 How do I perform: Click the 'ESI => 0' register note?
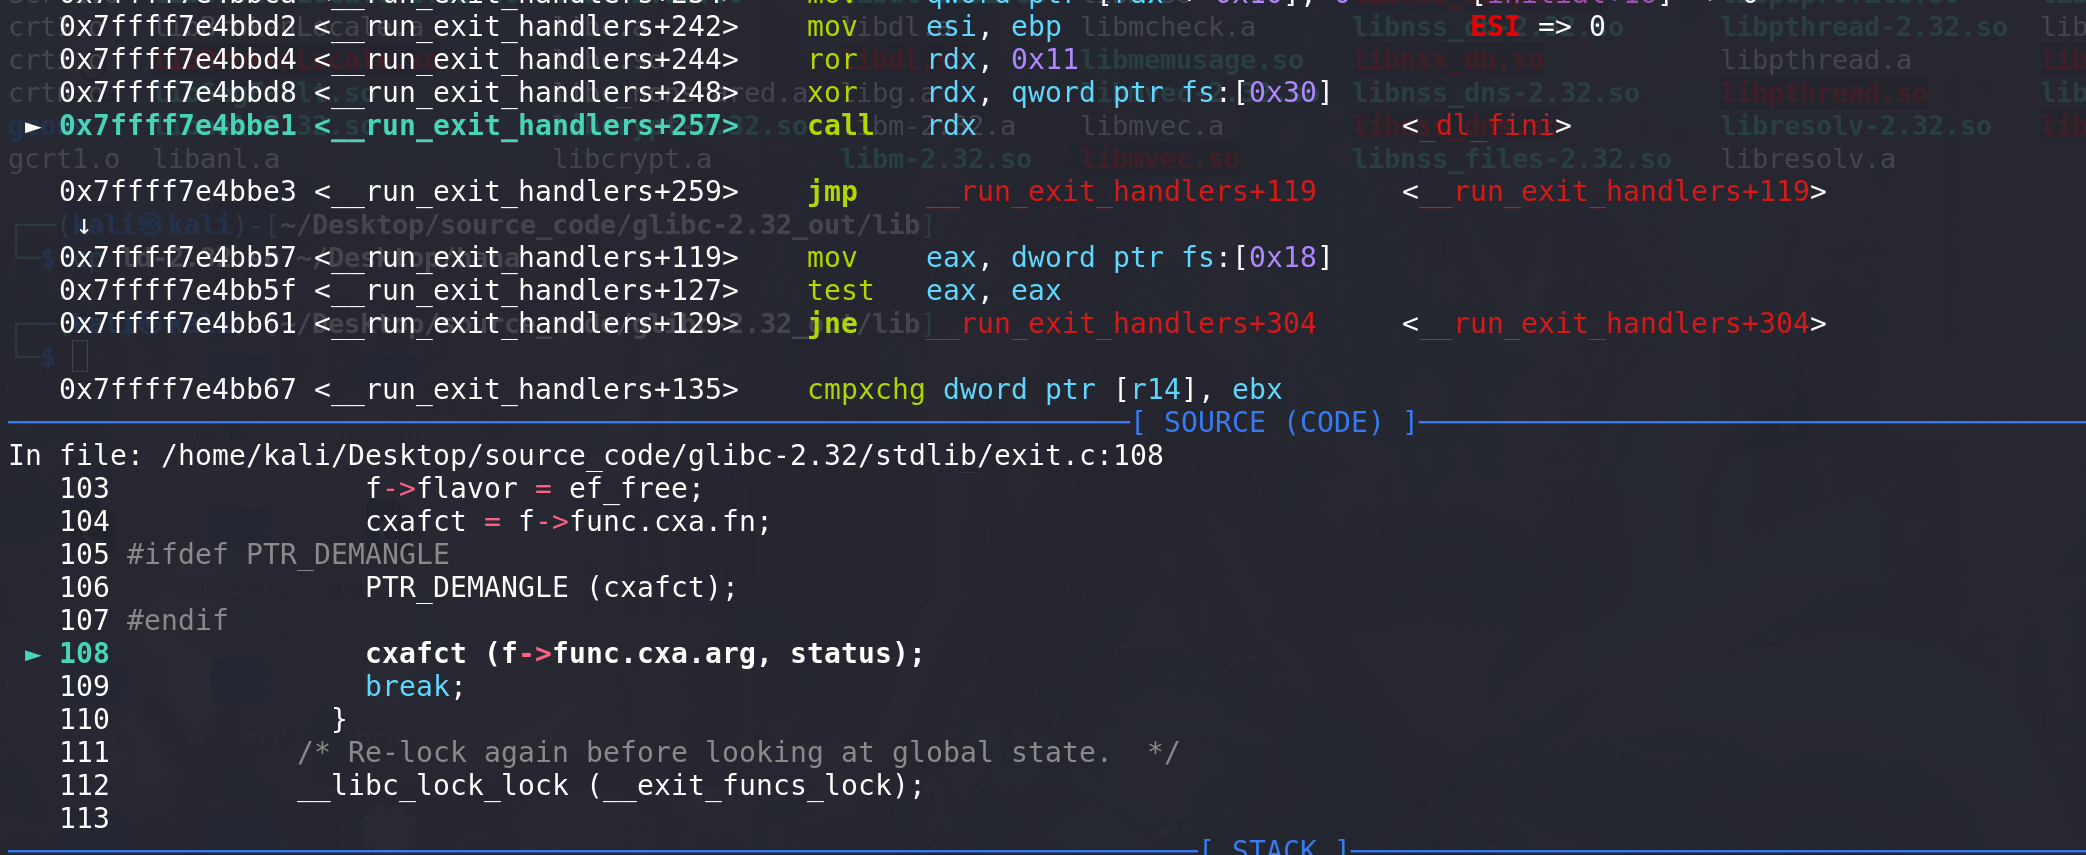(1537, 26)
